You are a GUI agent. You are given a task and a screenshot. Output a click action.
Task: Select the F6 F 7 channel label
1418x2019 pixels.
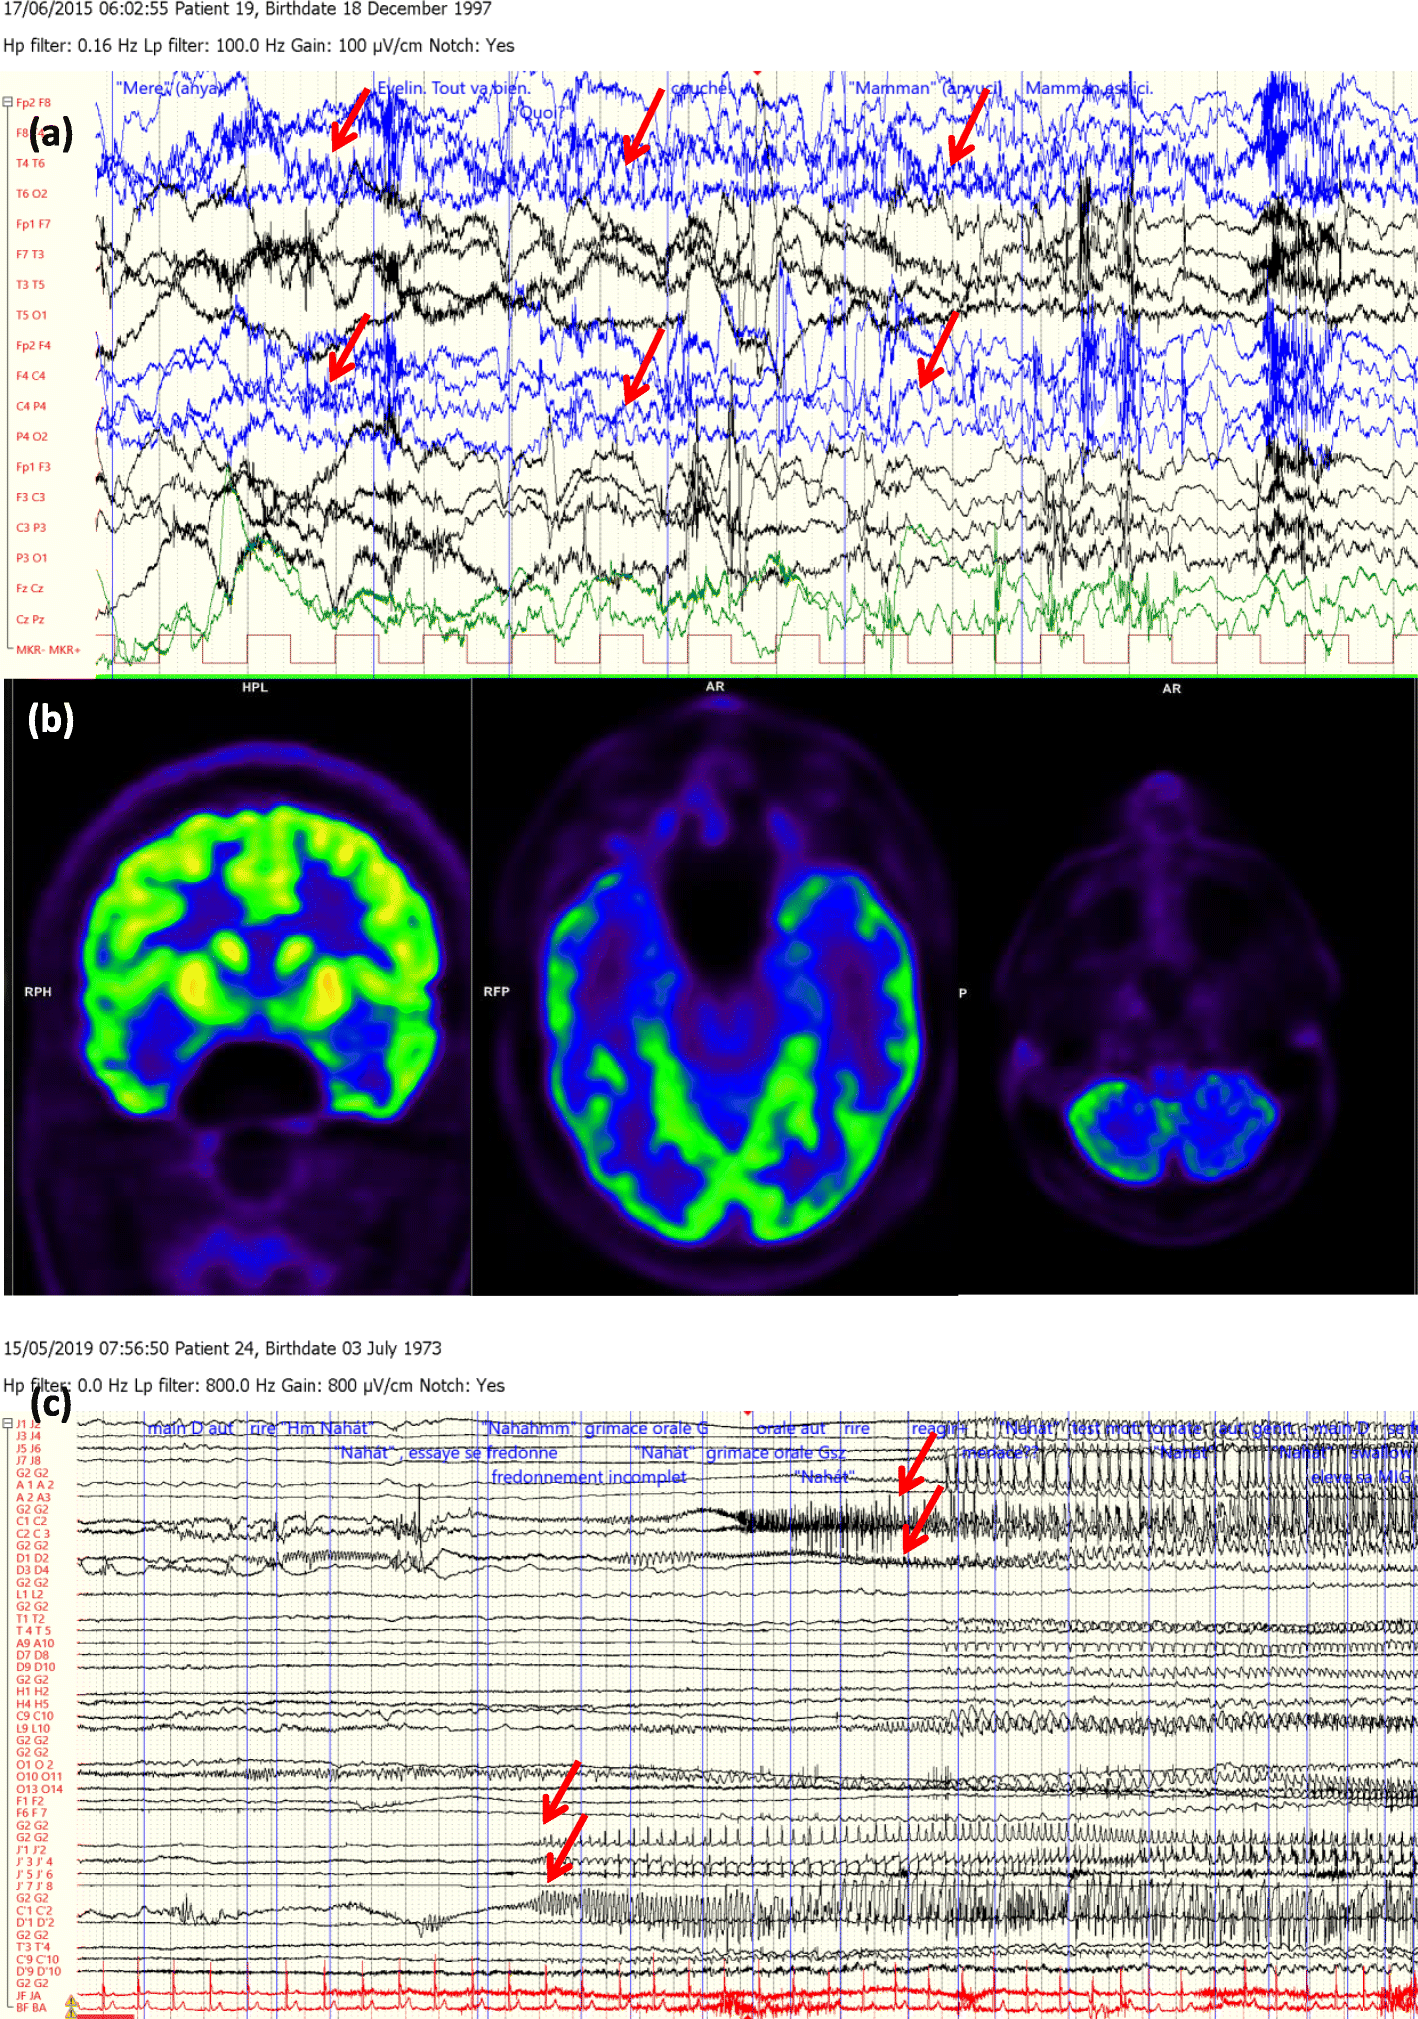31,1813
